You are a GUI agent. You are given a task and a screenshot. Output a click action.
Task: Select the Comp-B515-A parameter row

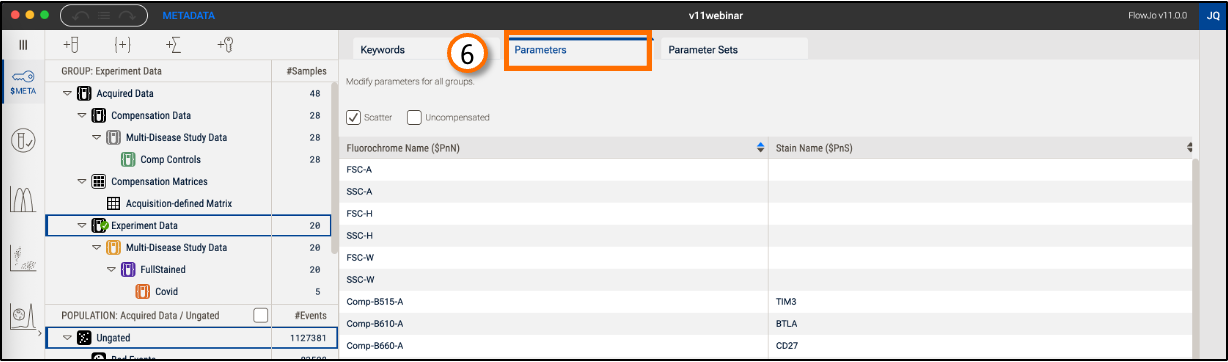point(766,300)
